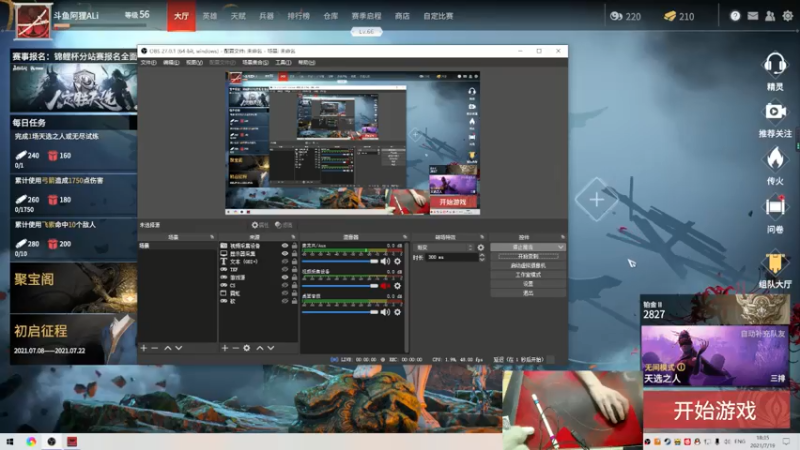The height and width of the screenshot is (450, 800).
Task: Toggle eye icon of fifth source row
Action: click(x=285, y=278)
